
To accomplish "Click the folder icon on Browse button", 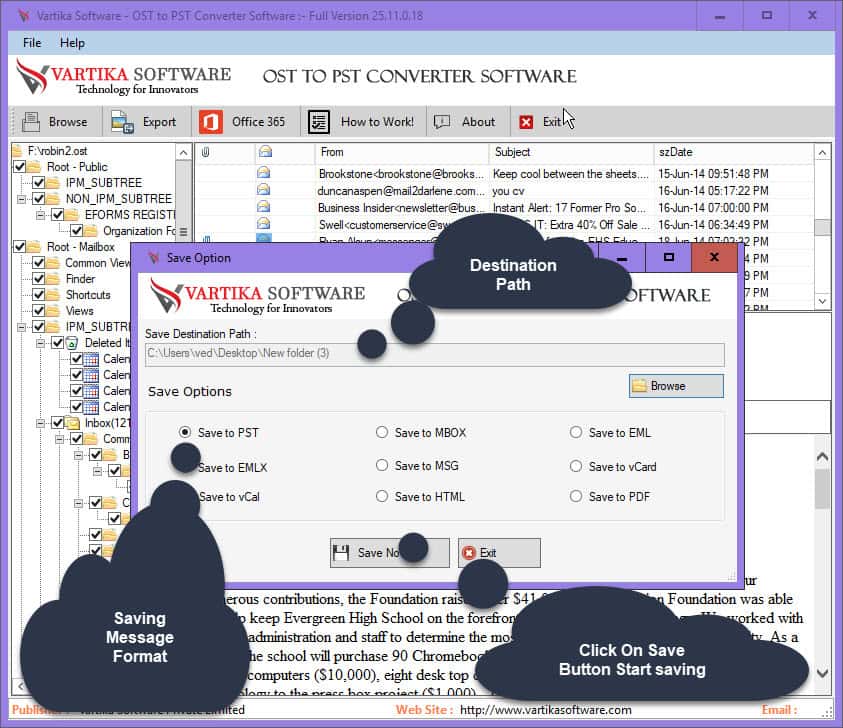I will click(639, 386).
